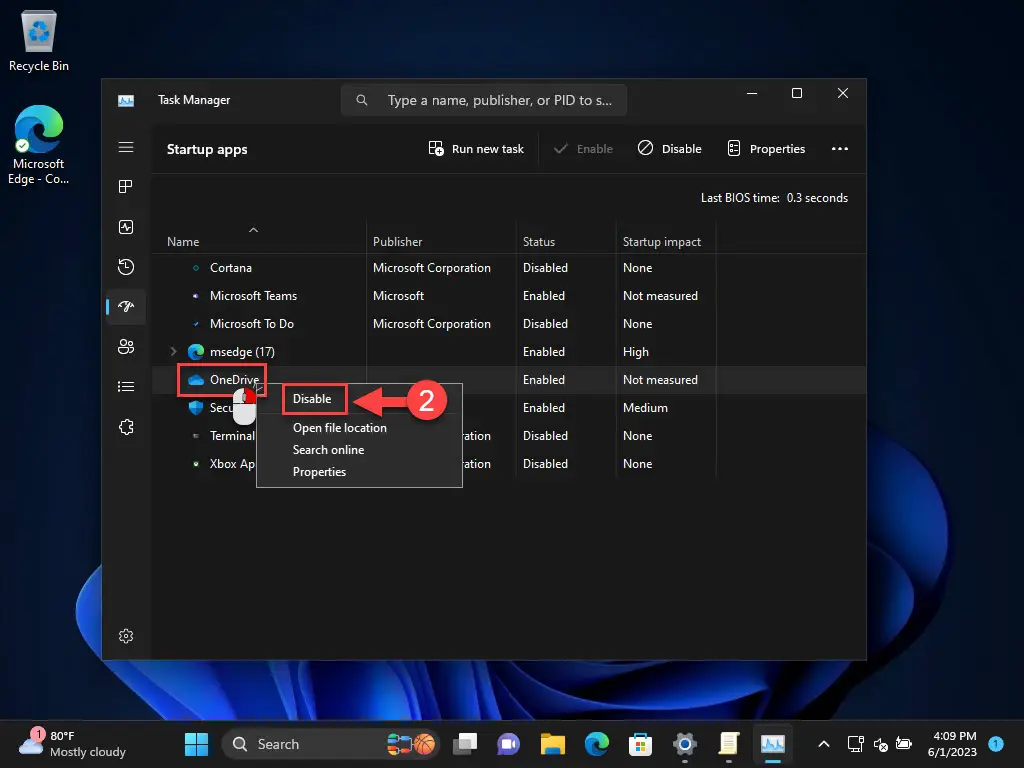Click Last BIOS time 0.3 seconds text
Image resolution: width=1024 pixels, height=768 pixels.
click(774, 198)
